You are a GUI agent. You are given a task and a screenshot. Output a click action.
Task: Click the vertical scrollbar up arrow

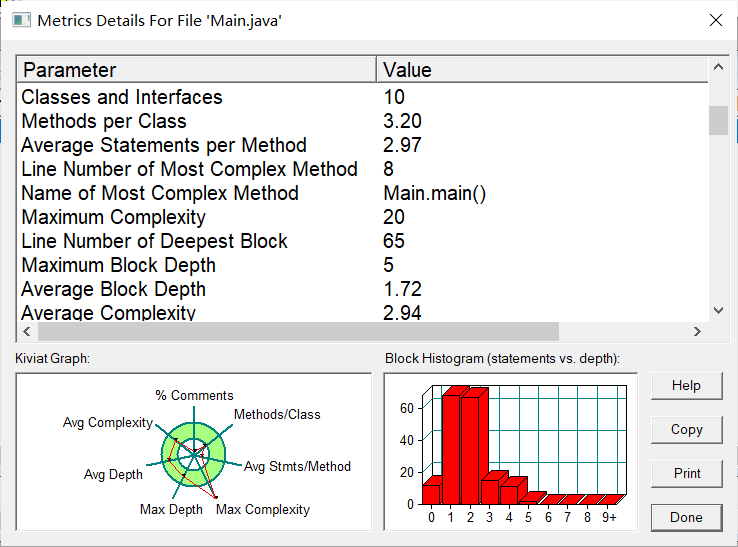(x=718, y=67)
